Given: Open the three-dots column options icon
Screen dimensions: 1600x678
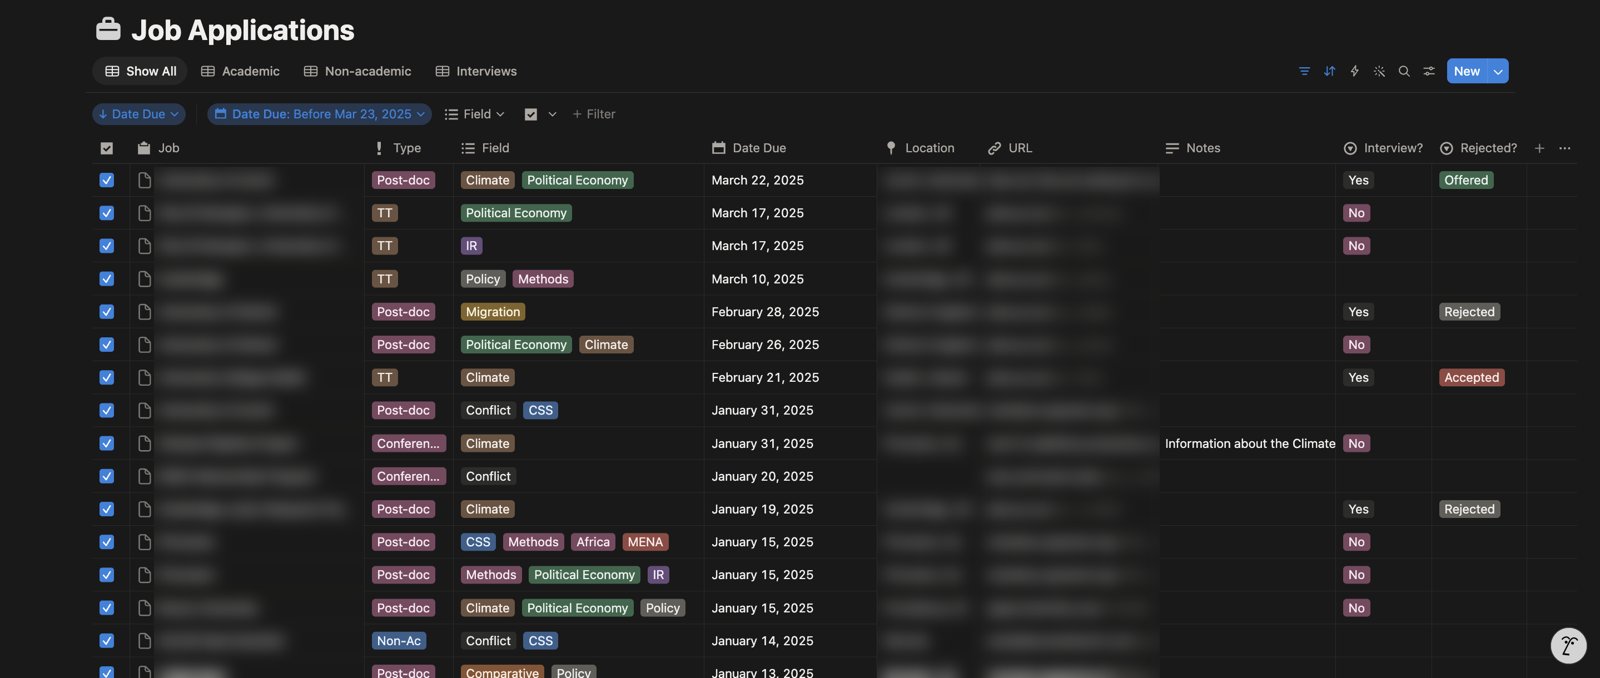Looking at the screenshot, I should tap(1565, 148).
